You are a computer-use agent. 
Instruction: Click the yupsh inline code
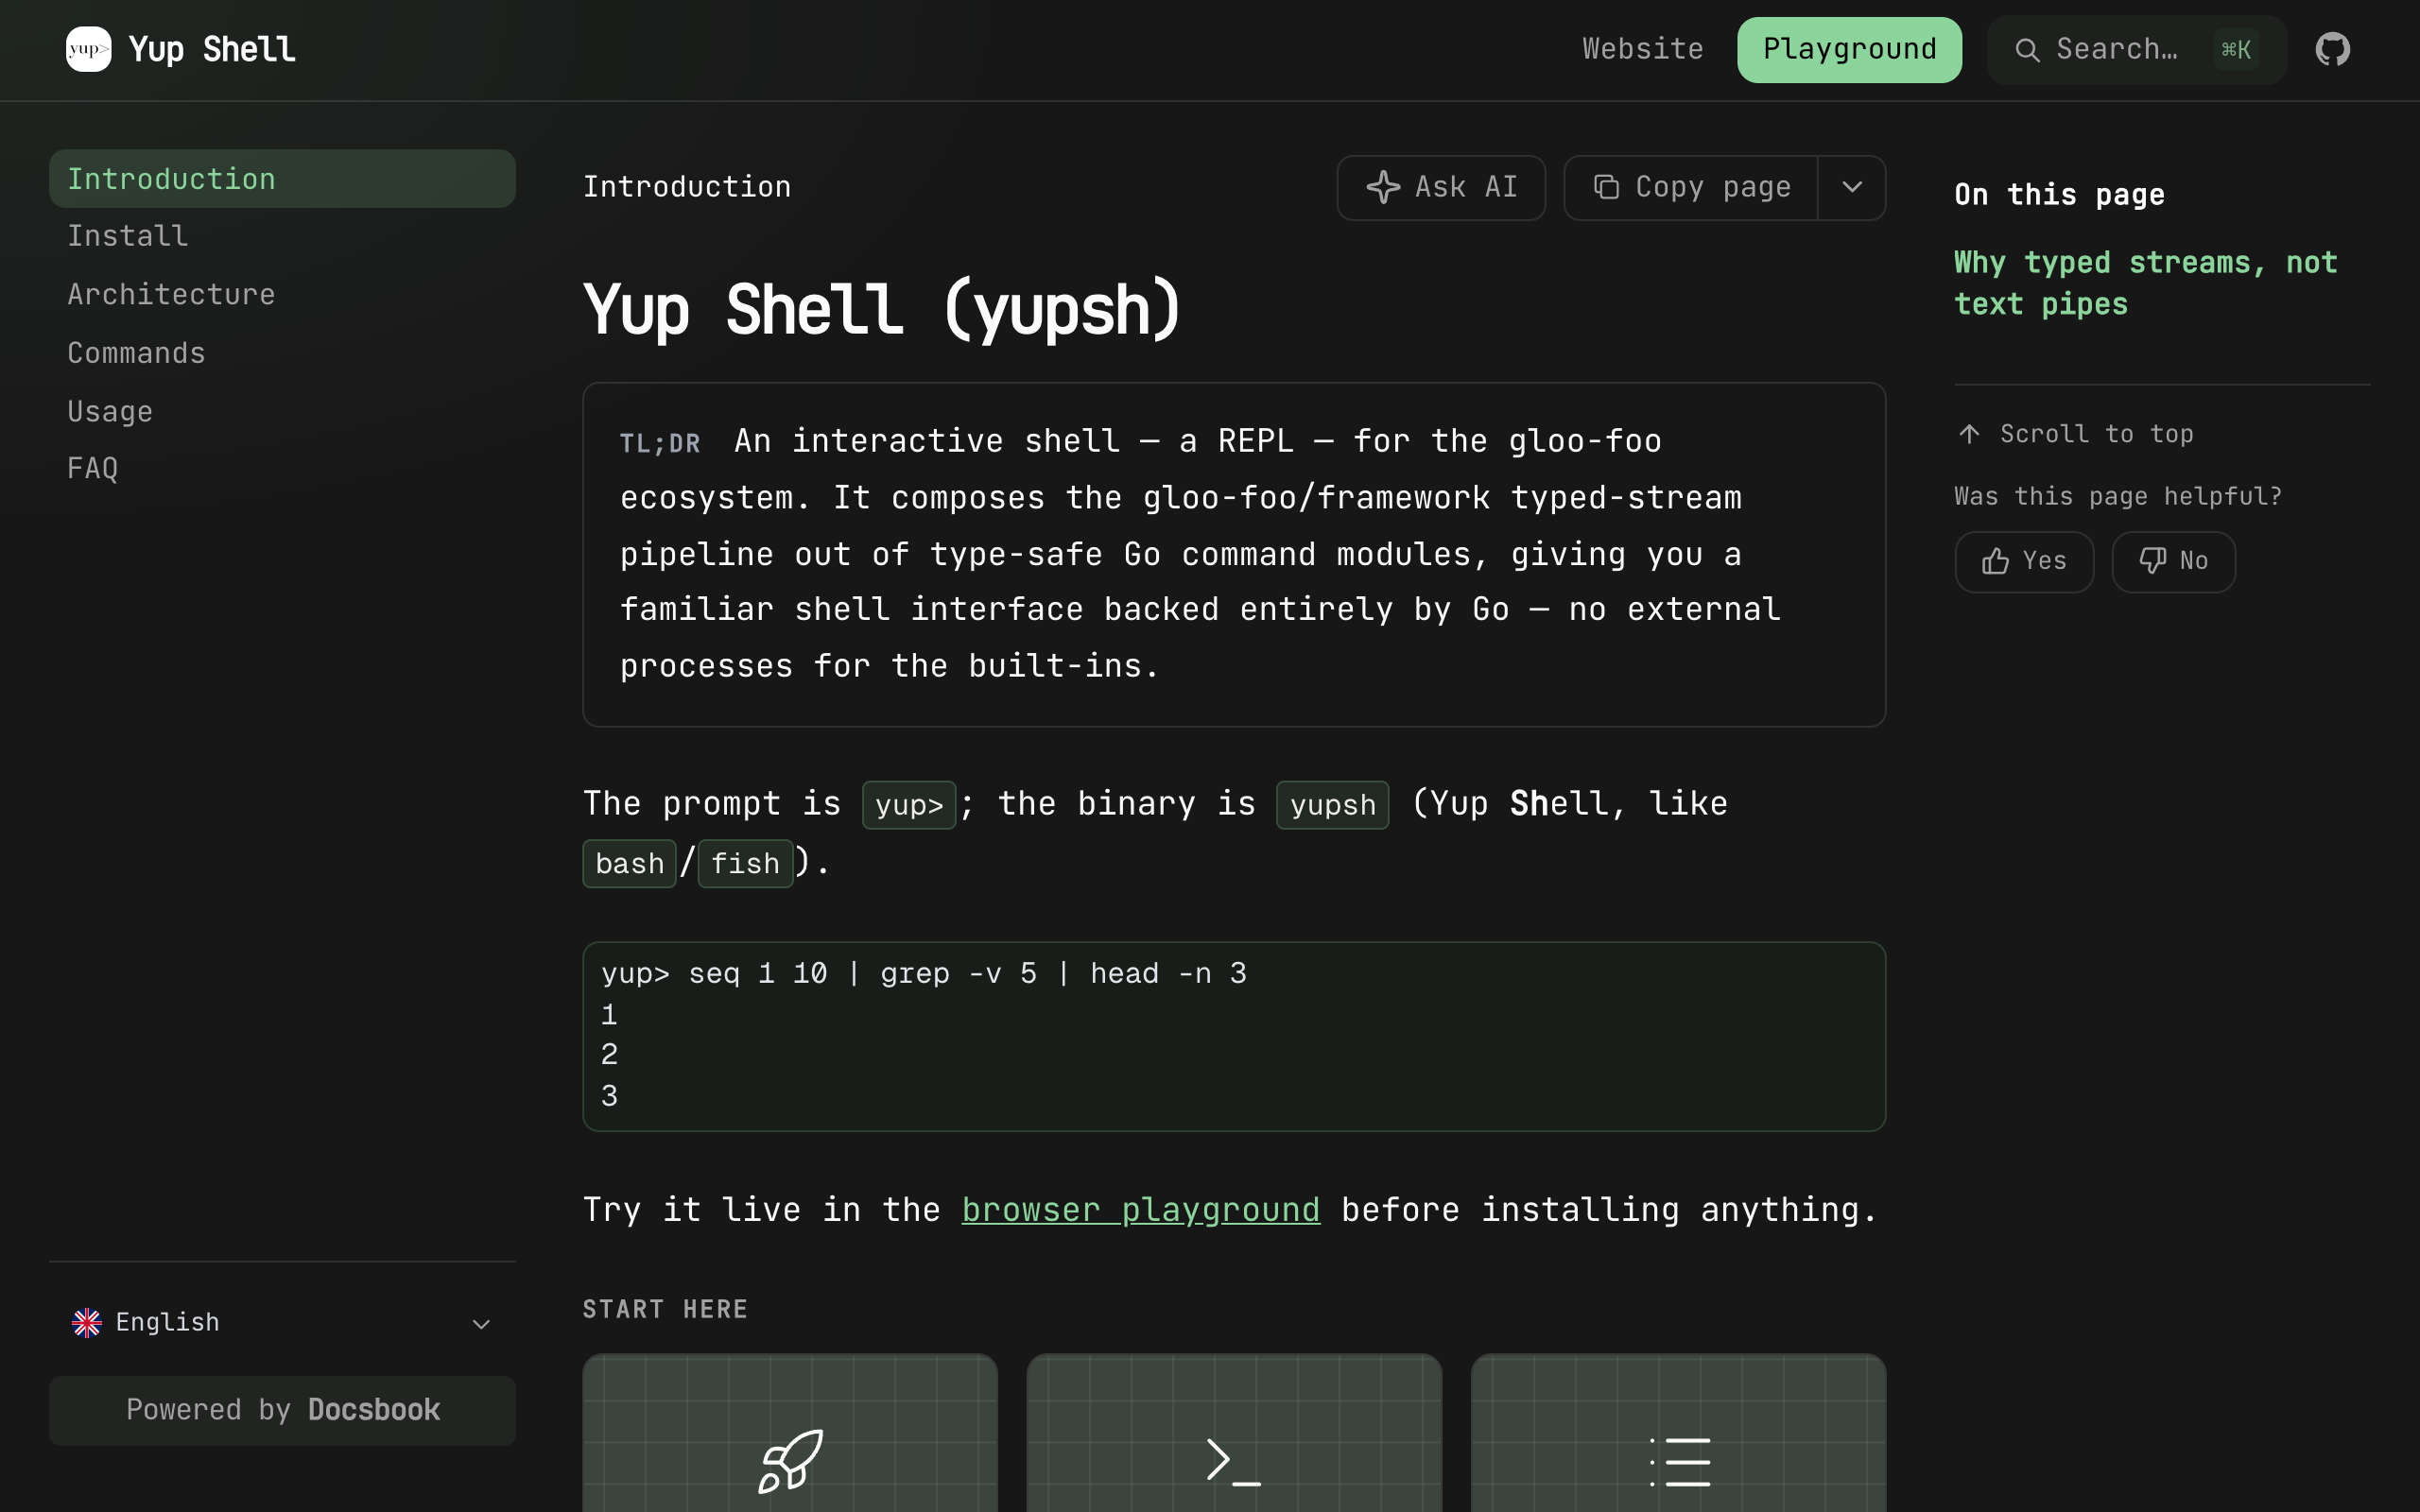[1332, 805]
